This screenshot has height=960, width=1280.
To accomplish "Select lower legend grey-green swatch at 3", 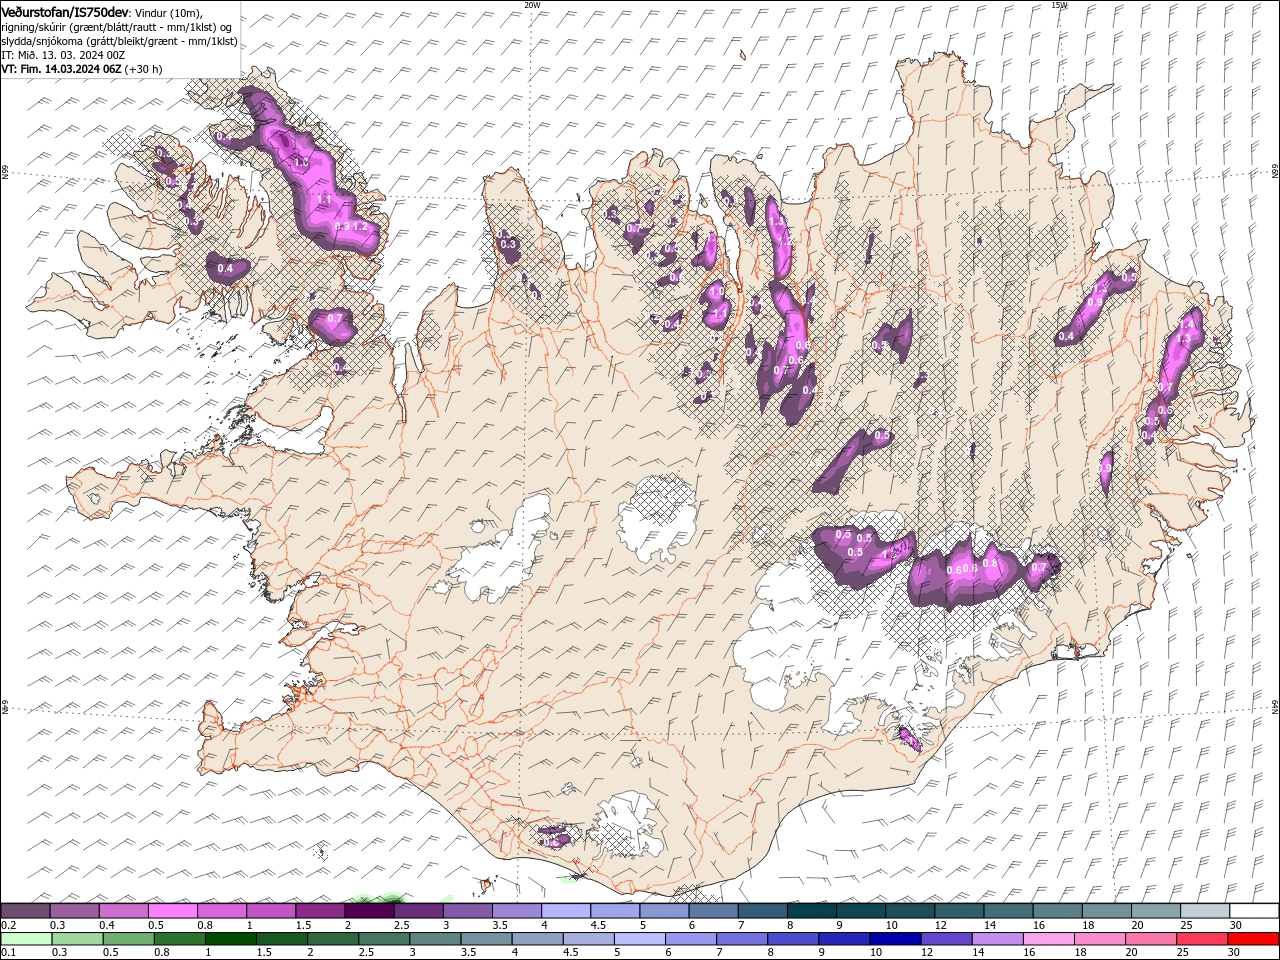I will coord(435,939).
